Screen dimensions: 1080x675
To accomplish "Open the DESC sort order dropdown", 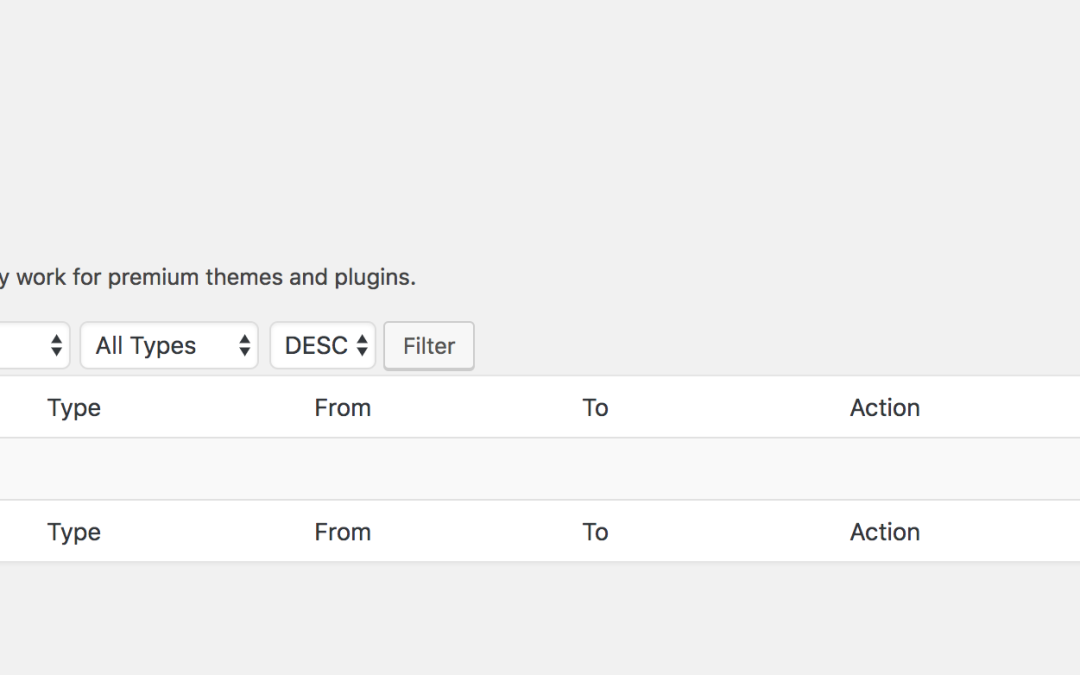I will pyautogui.click(x=322, y=345).
